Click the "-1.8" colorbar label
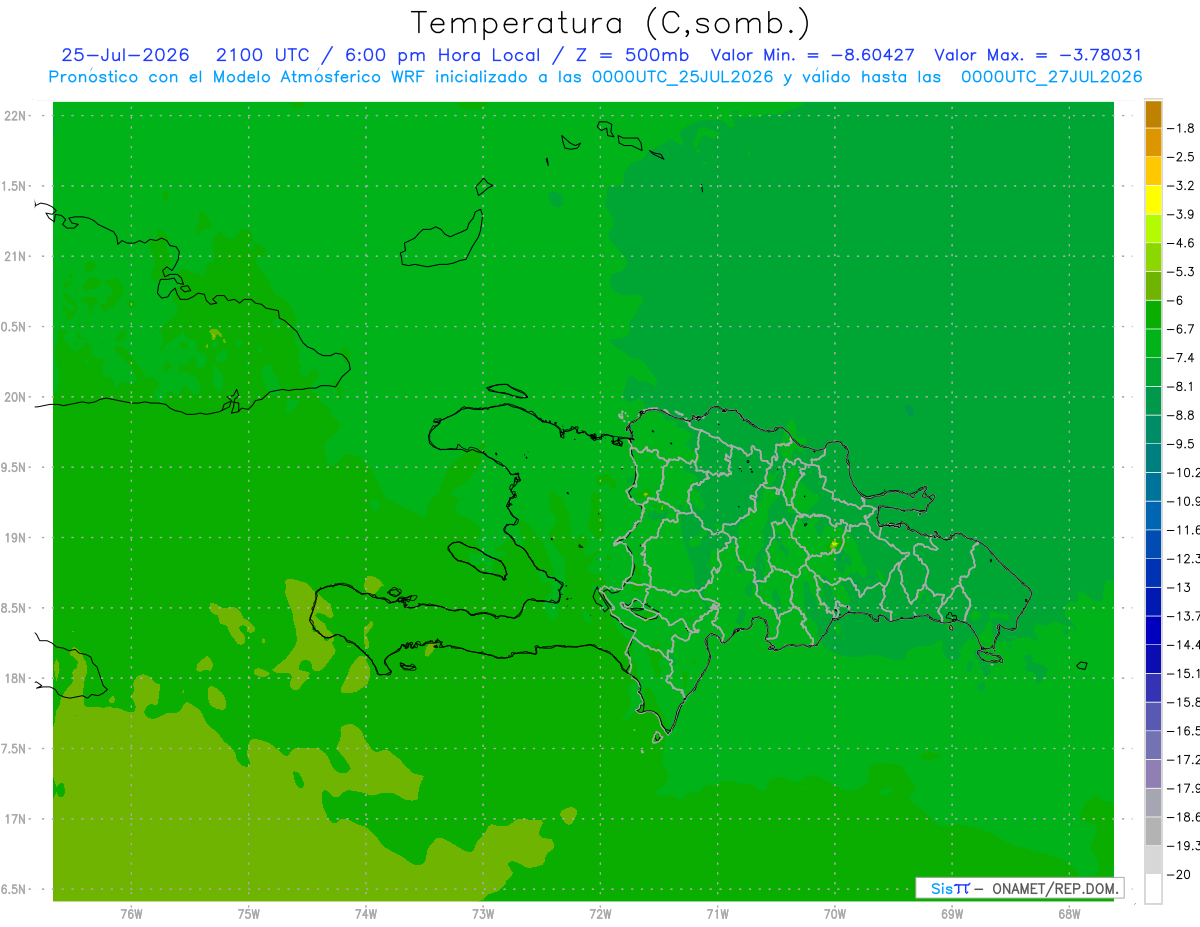 coord(1183,128)
